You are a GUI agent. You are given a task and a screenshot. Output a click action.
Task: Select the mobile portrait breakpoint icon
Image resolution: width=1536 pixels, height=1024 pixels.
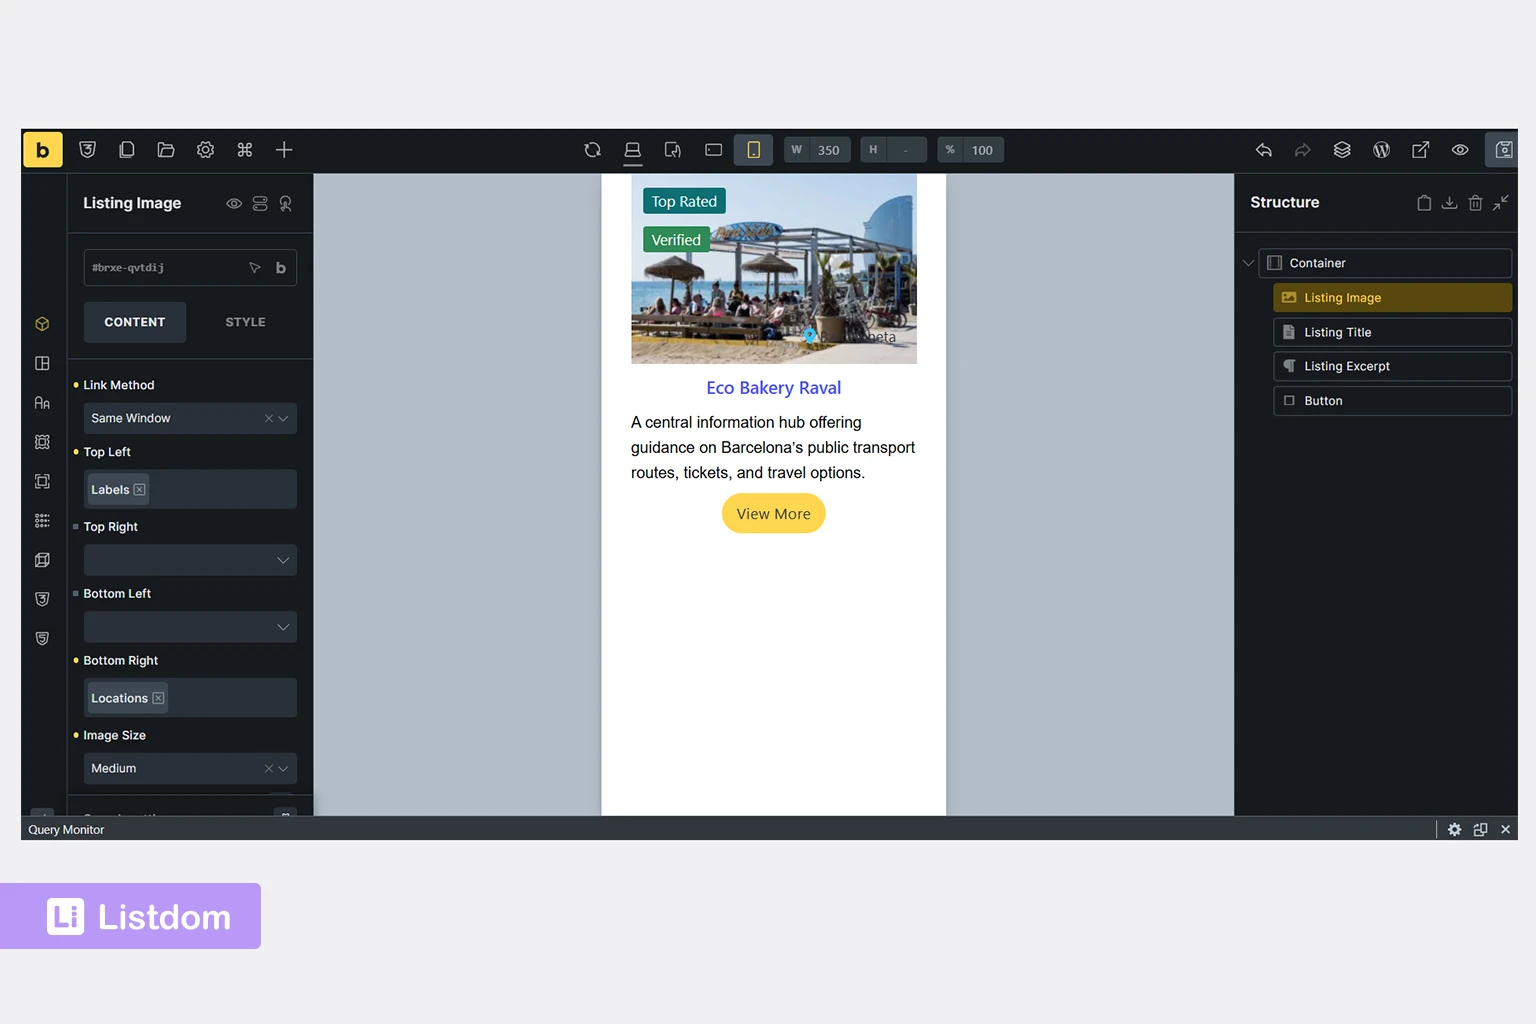[x=753, y=150]
